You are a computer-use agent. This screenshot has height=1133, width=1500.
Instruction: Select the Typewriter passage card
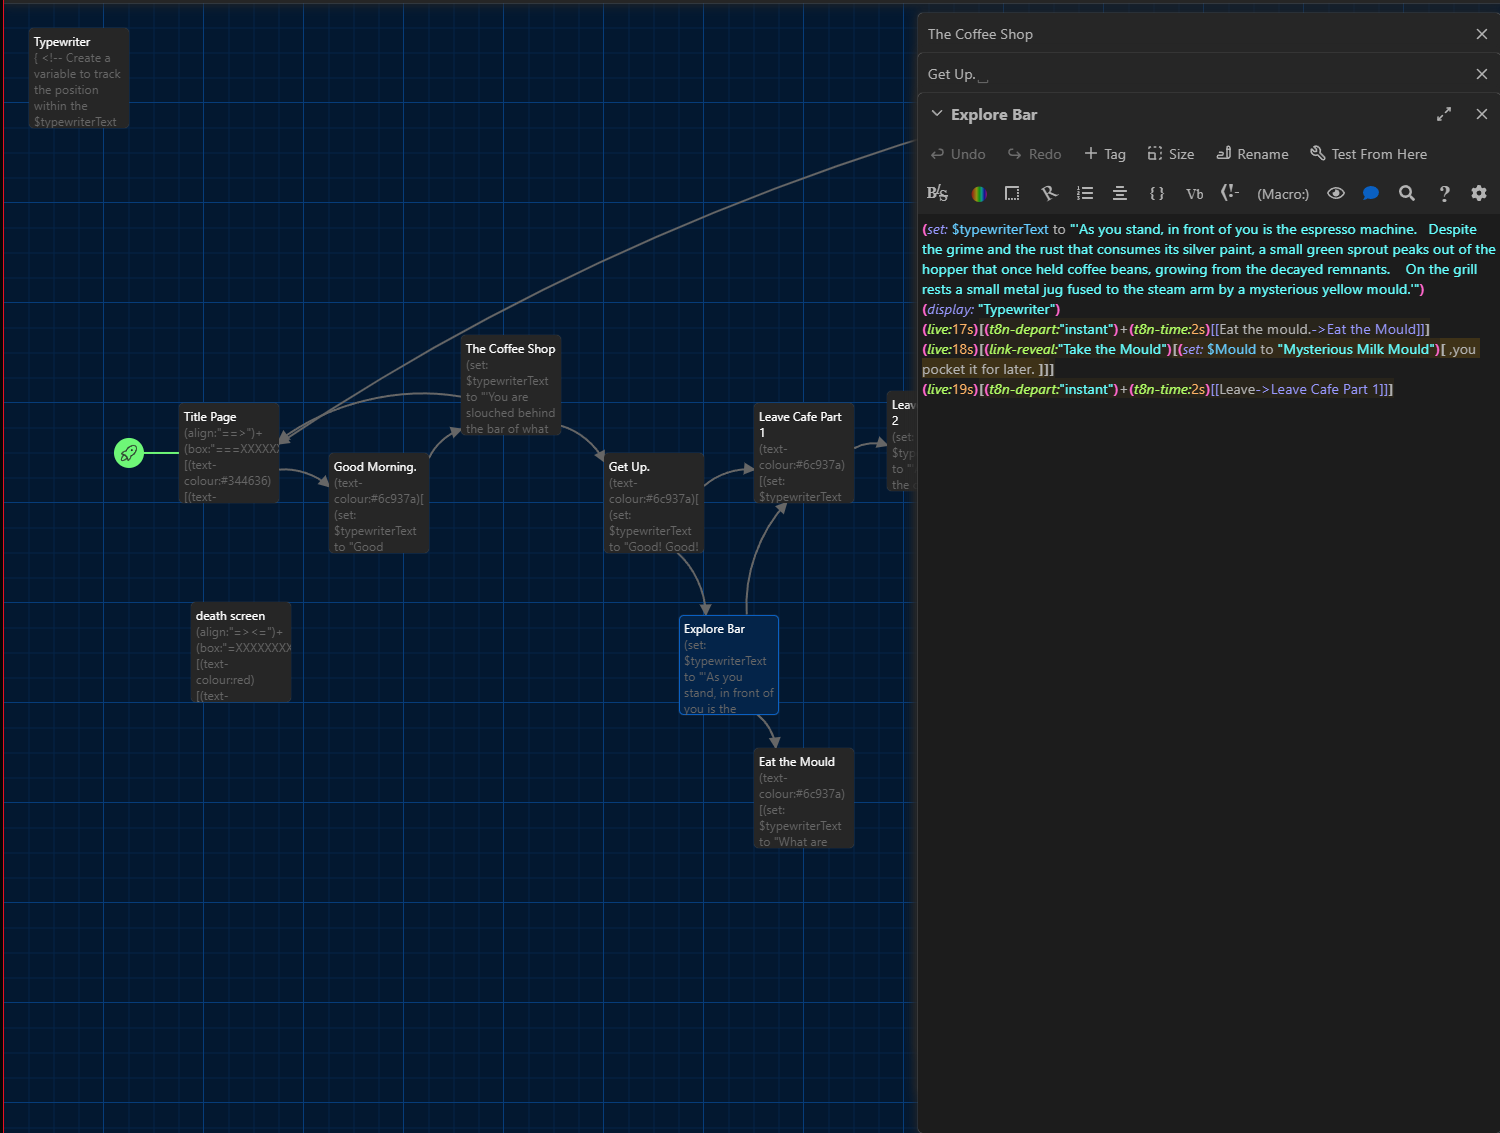pyautogui.click(x=79, y=79)
